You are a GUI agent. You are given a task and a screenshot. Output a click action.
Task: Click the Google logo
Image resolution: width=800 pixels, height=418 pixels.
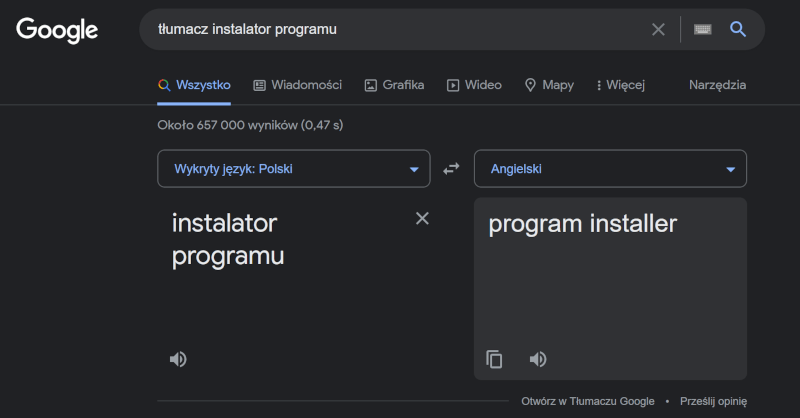57,30
